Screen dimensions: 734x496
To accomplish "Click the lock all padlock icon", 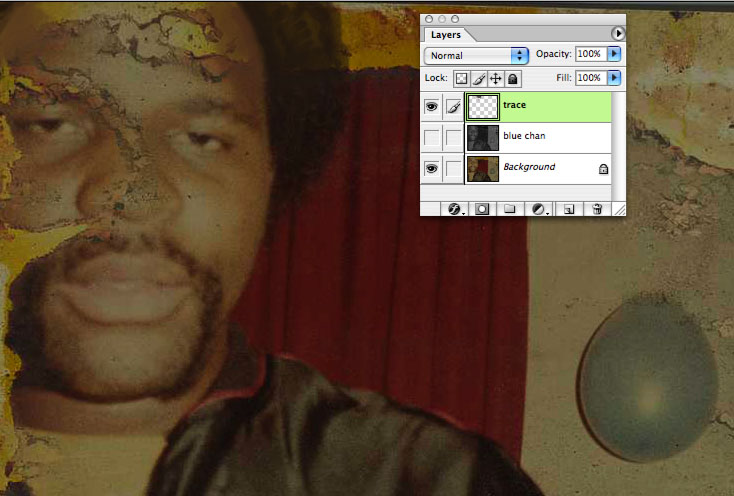I will (513, 79).
